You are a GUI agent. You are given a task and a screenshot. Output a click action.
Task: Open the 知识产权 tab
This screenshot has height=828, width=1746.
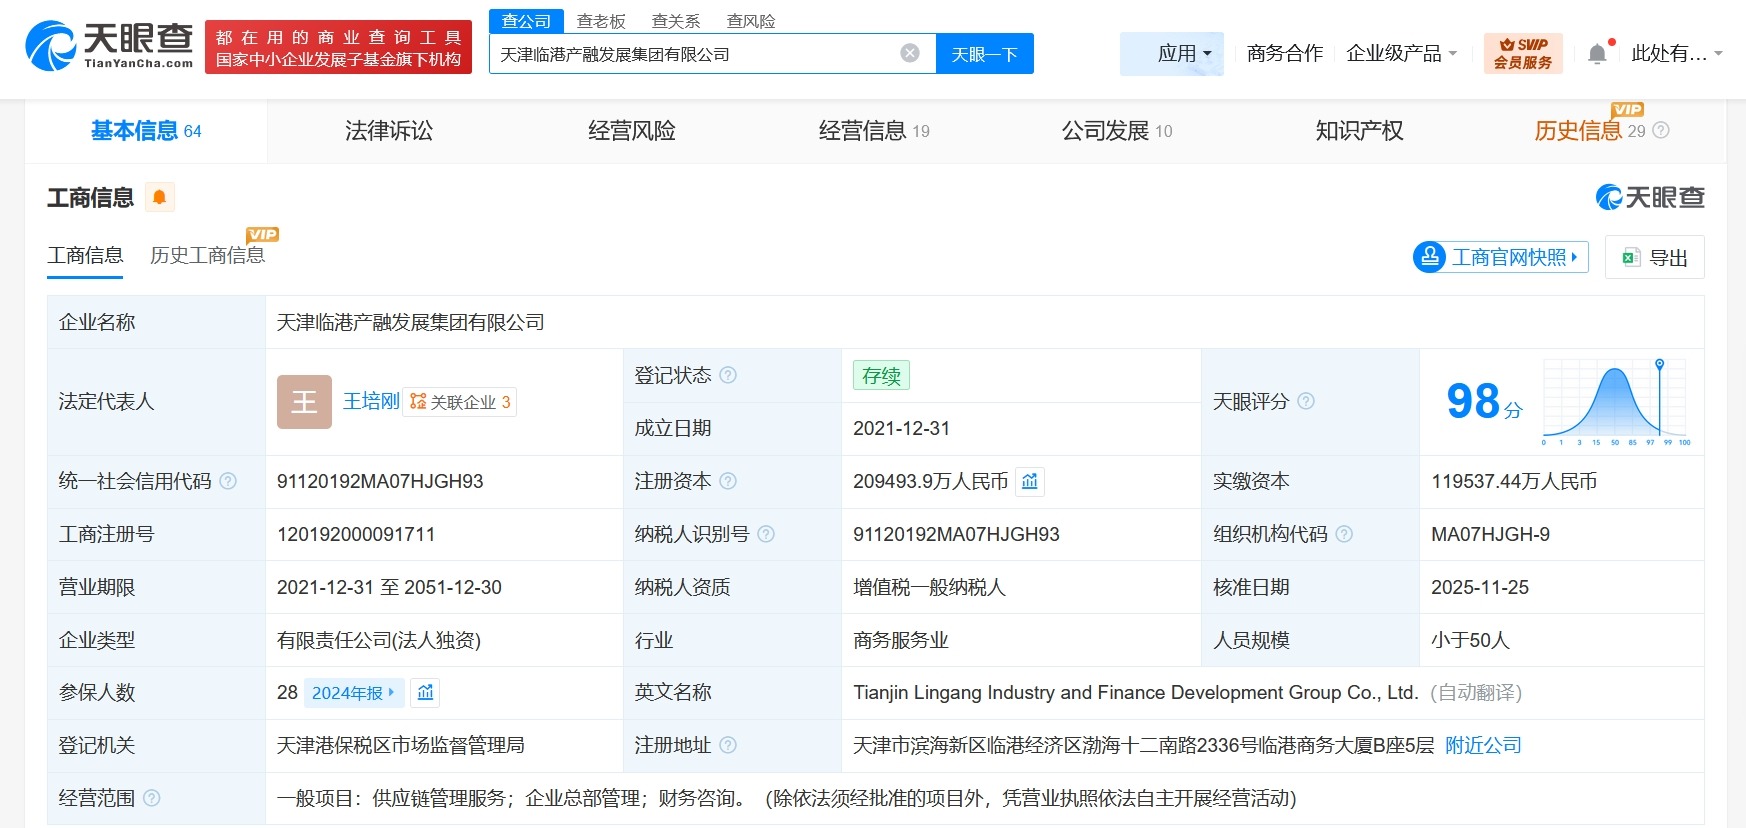(x=1360, y=131)
